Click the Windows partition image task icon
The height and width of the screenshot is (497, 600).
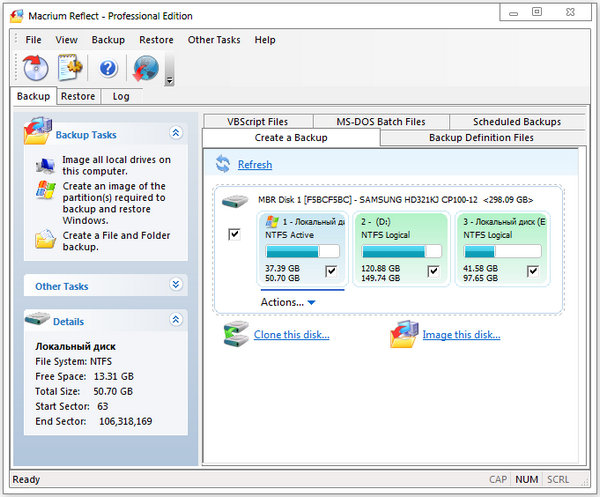pos(45,192)
